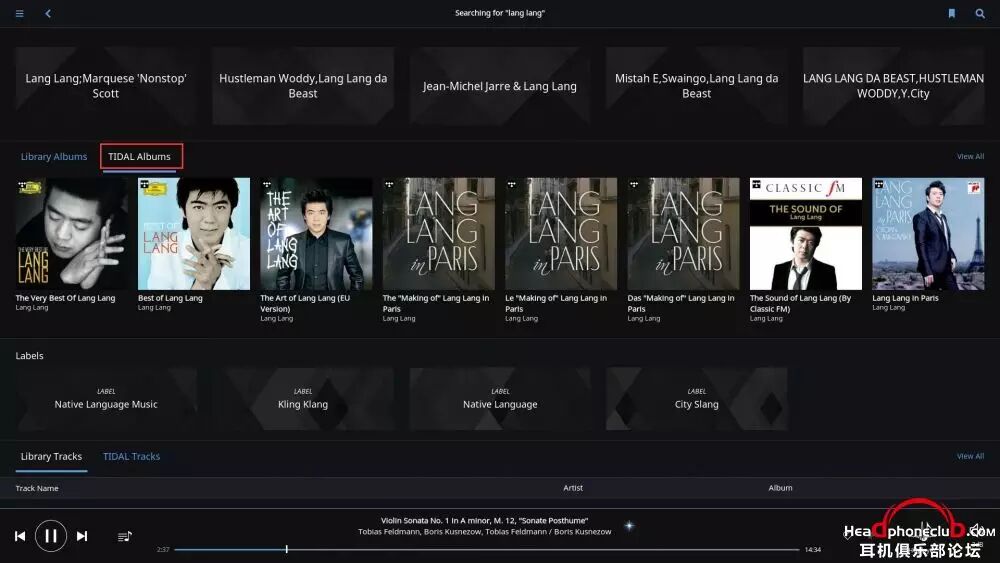The height and width of the screenshot is (563, 1000).
Task: Open the Native Language Music label
Action: click(106, 398)
